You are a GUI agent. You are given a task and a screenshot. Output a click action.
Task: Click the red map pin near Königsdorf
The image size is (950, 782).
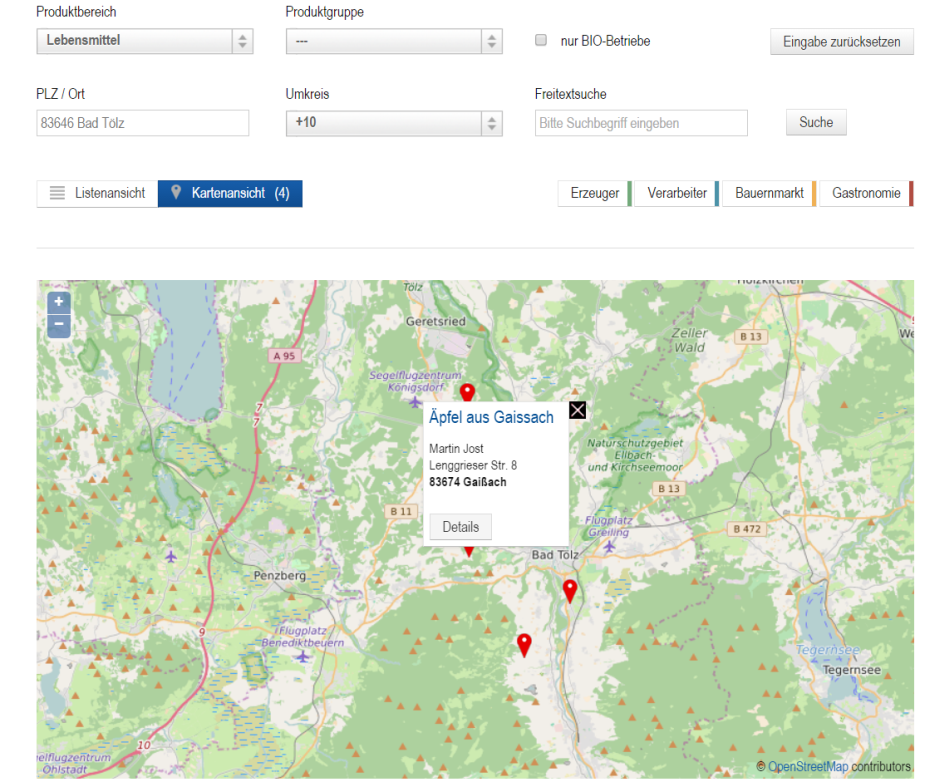coord(466,393)
